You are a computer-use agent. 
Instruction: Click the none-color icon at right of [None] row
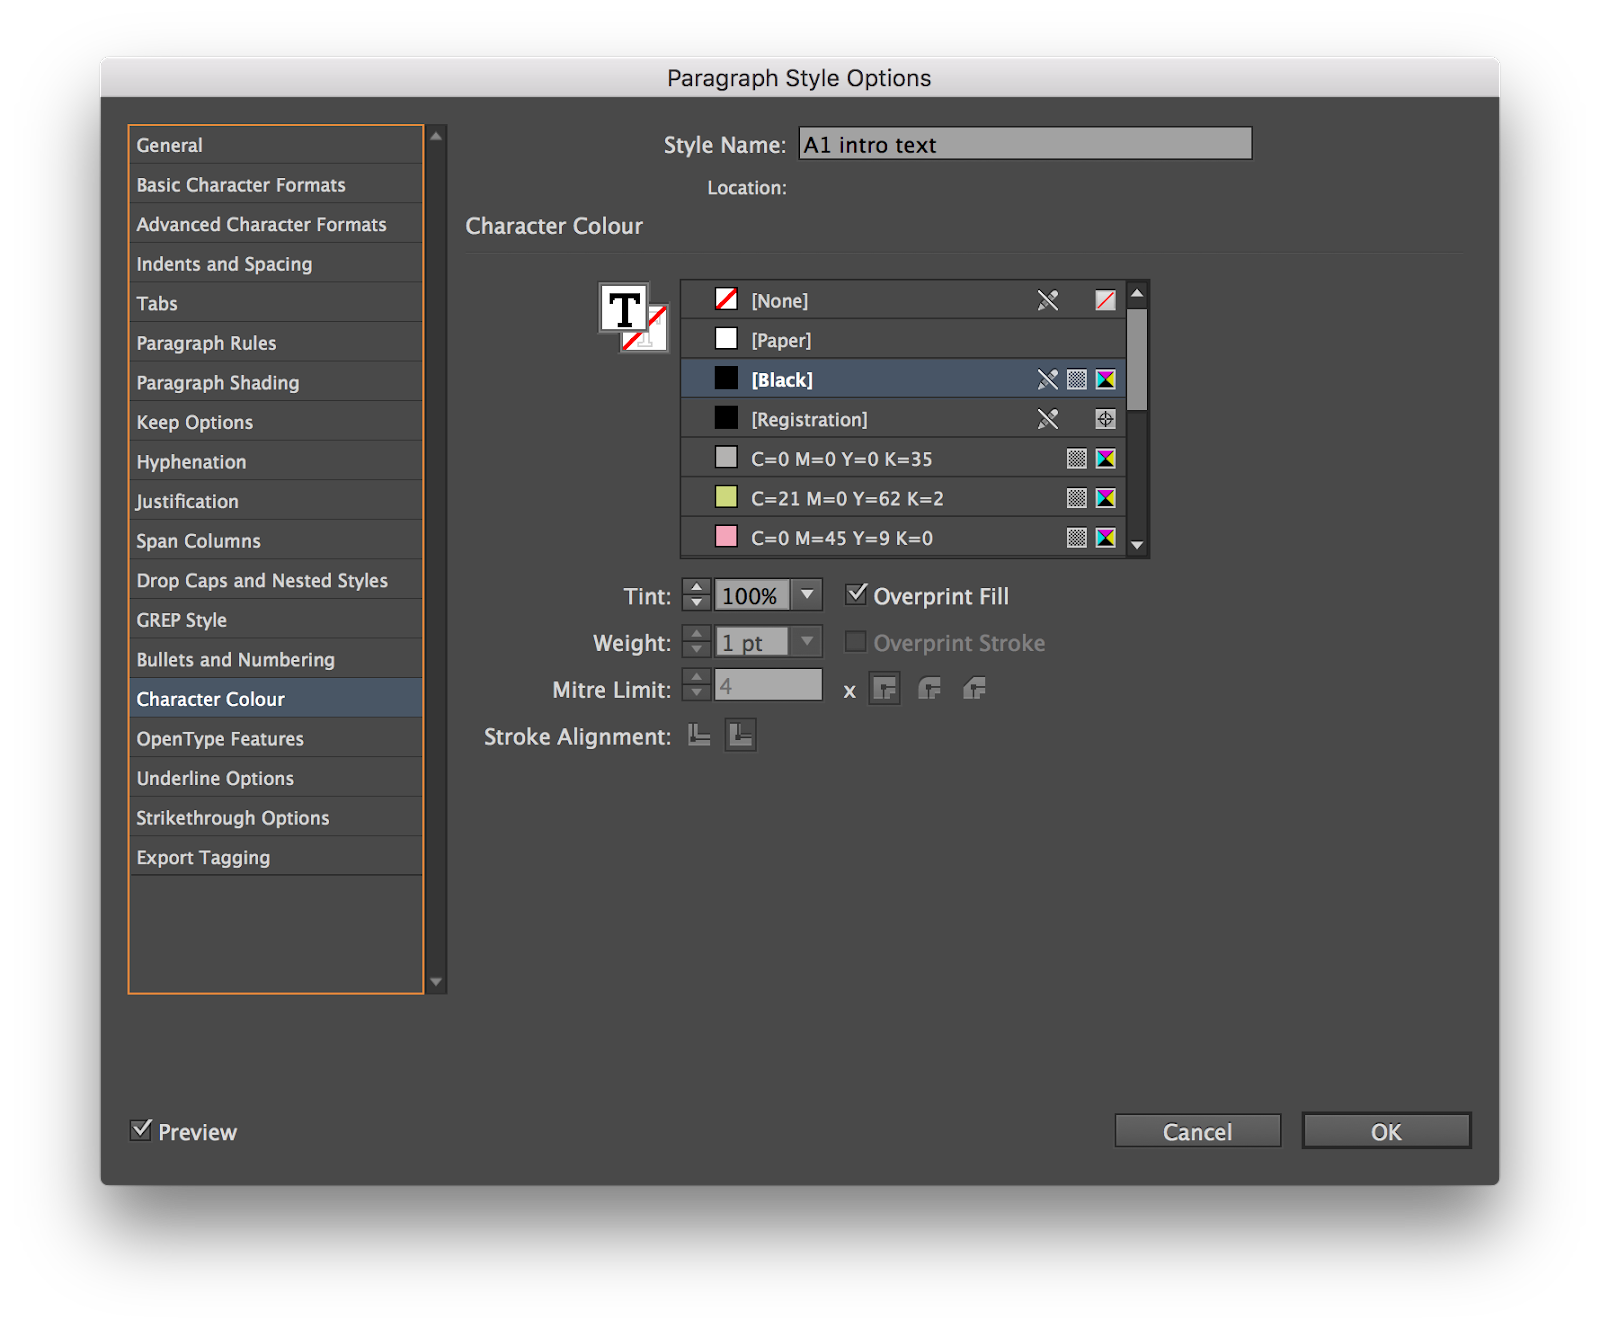click(1105, 300)
